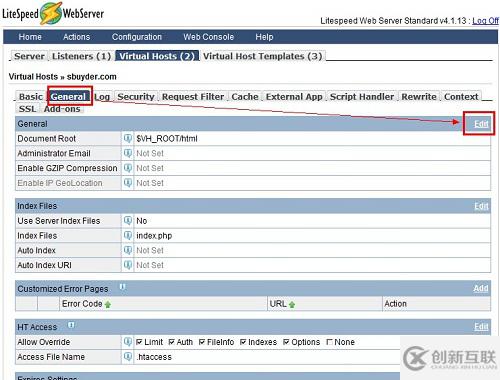Screen dimensions: 500x380
Task: Click the $VH_ROOT/html value
Action: click(x=167, y=138)
